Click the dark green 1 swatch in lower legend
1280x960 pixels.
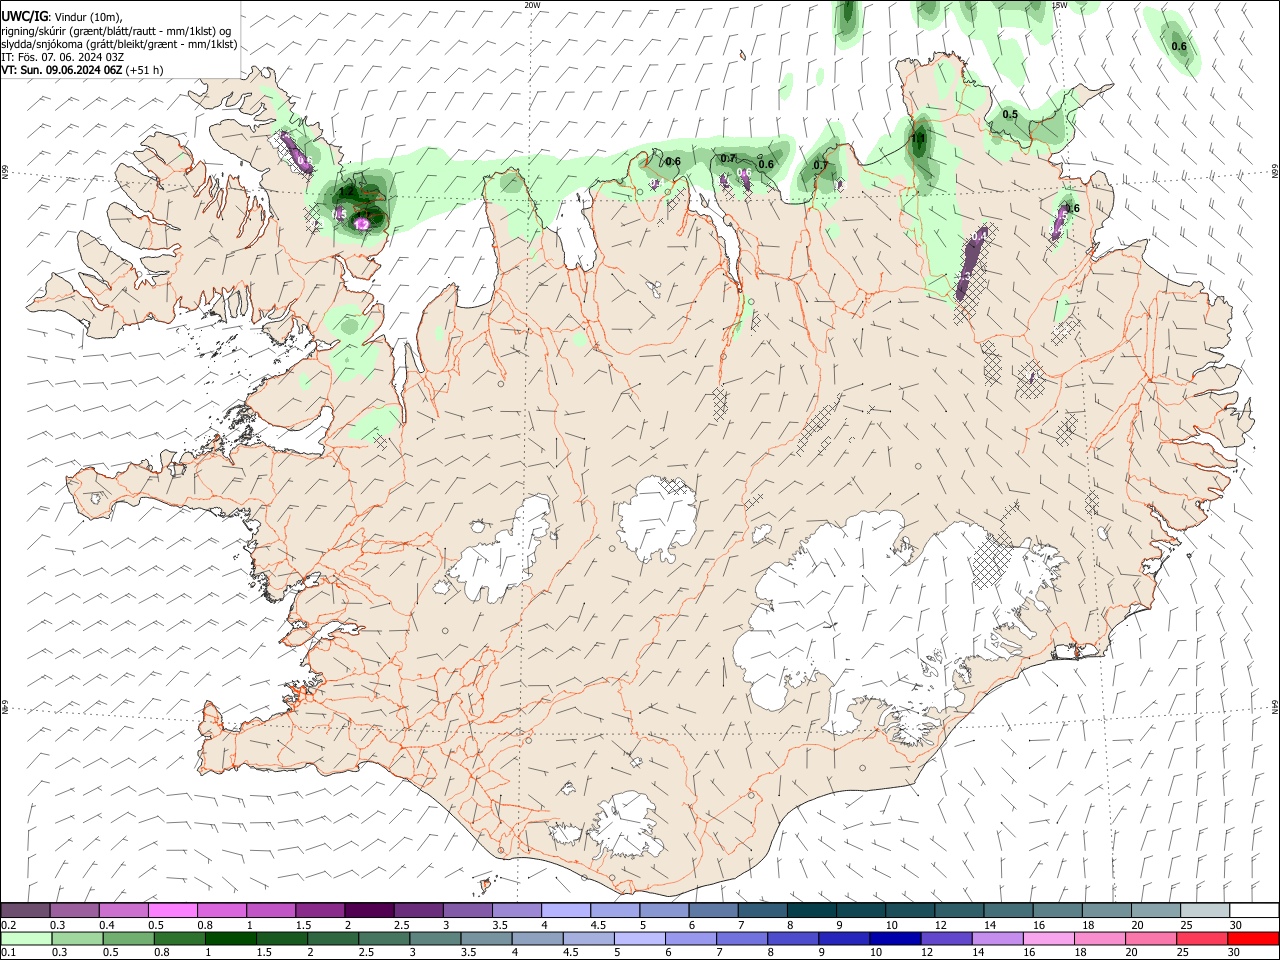(230, 939)
